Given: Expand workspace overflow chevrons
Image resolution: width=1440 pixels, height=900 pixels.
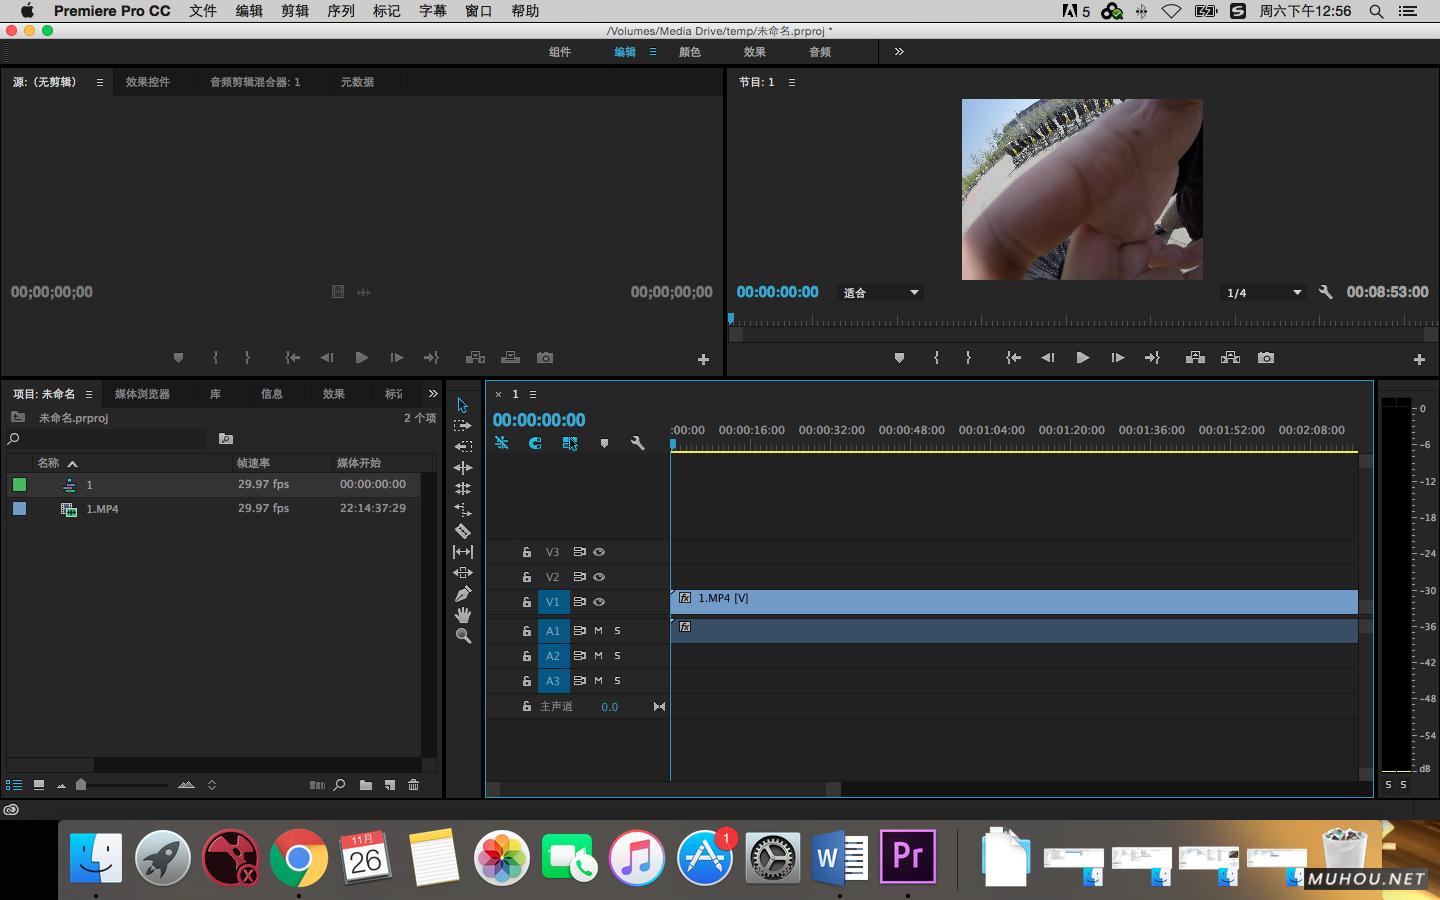Looking at the screenshot, I should point(899,52).
